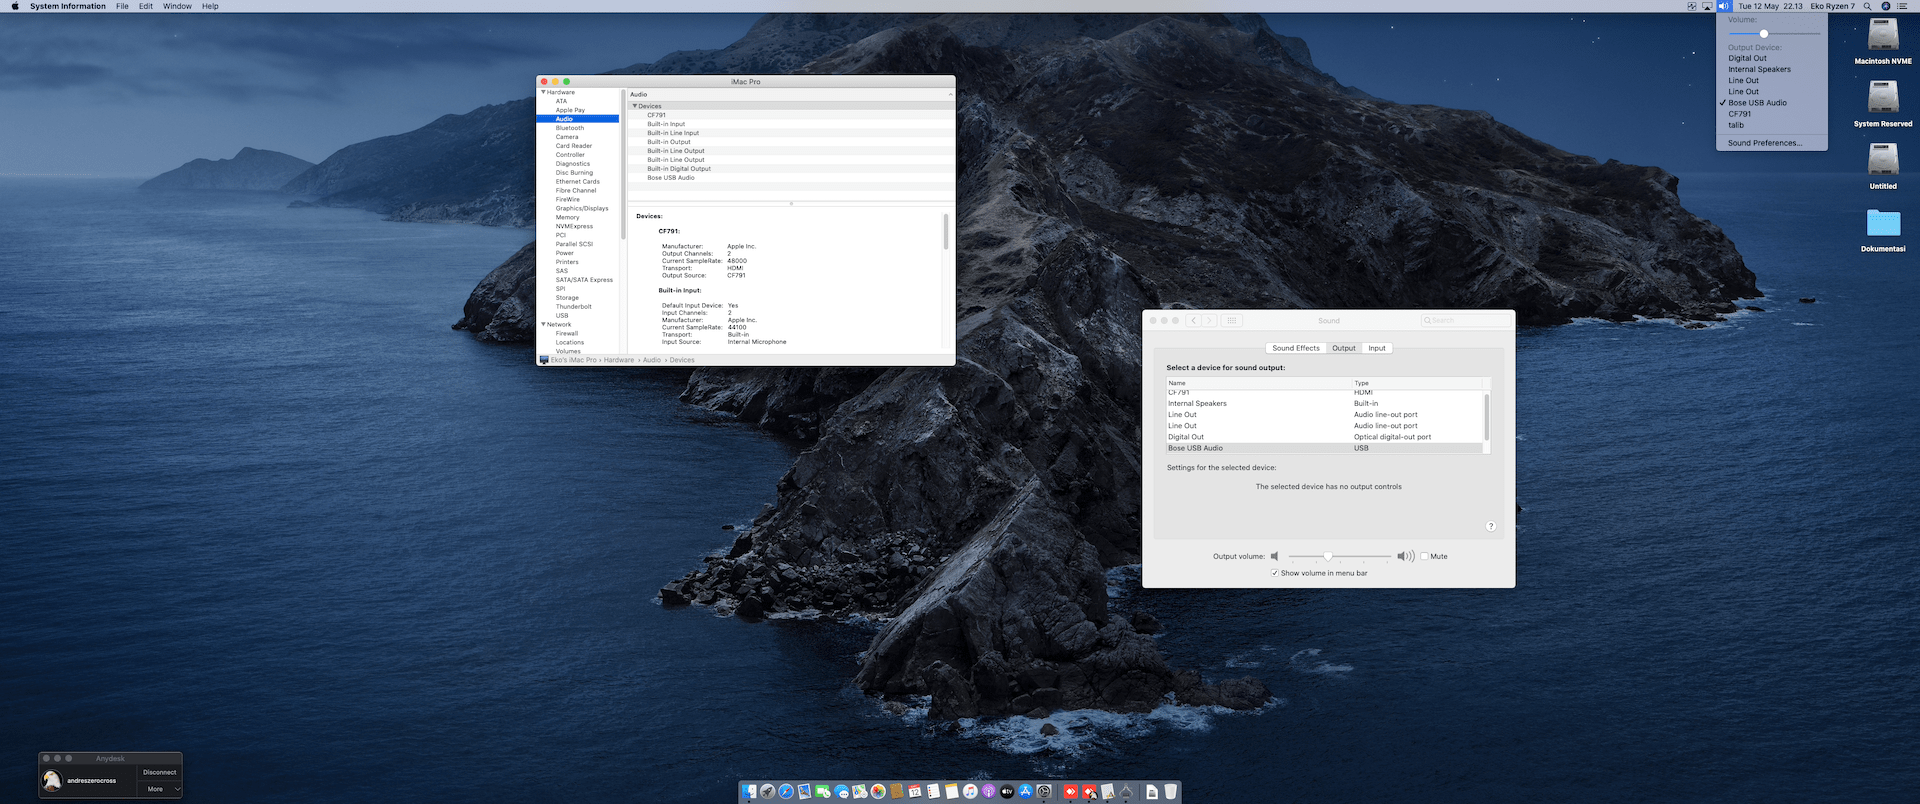Viewport: 1920px width, 804px height.
Task: Click the AirPlay display icon in menu bar
Action: click(1707, 6)
